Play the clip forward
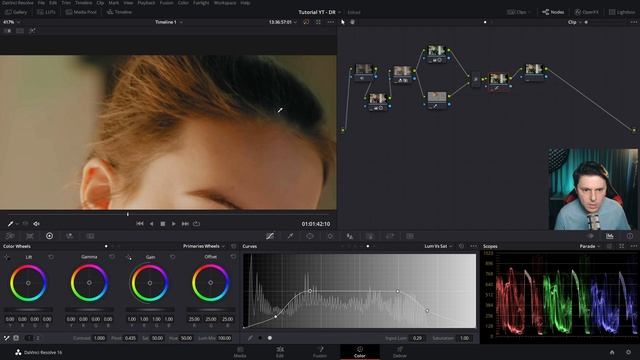This screenshot has height=360, width=640. click(173, 224)
